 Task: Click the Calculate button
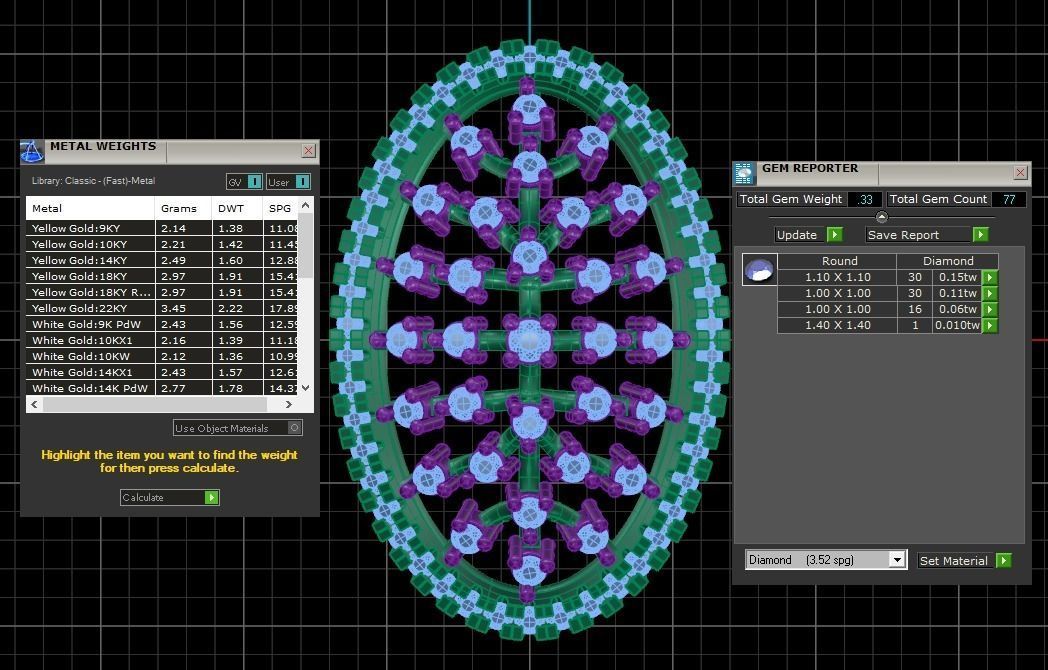(170, 497)
